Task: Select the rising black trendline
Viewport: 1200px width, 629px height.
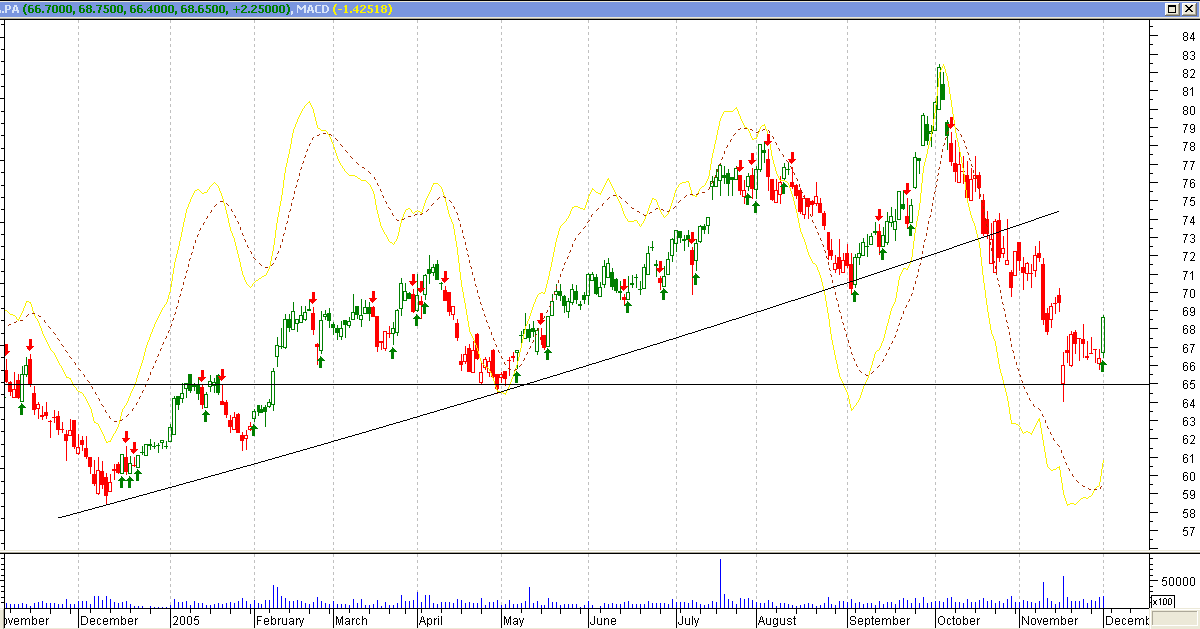Action: click(x=558, y=365)
